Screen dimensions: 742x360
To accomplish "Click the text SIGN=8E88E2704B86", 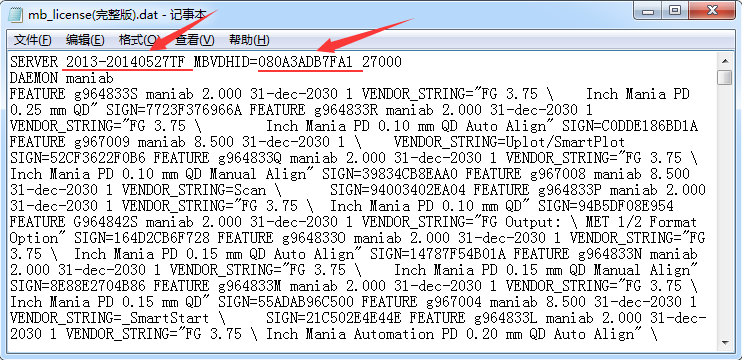I will 78,286.
